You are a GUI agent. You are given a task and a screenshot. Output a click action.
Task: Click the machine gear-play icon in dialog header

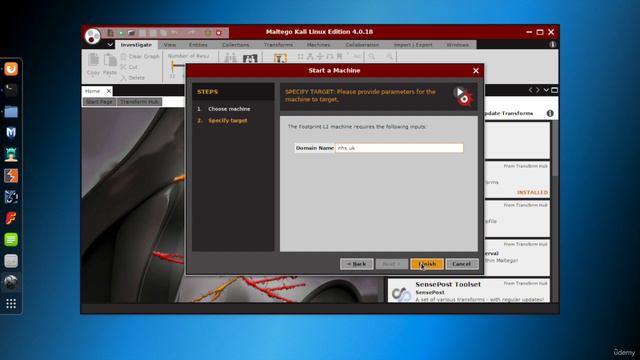pos(463,96)
